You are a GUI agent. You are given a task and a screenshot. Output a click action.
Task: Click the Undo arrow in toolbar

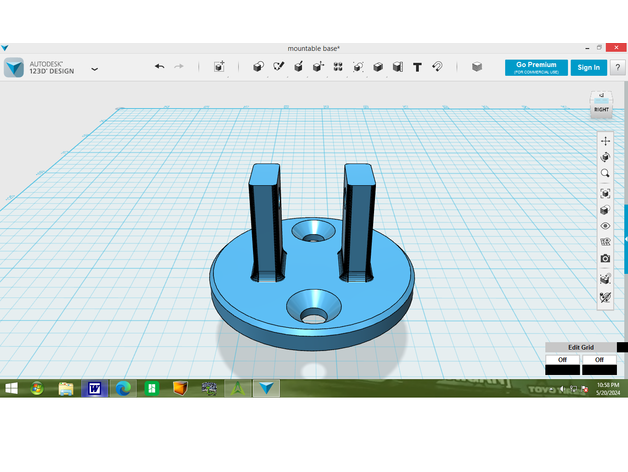coord(159,67)
